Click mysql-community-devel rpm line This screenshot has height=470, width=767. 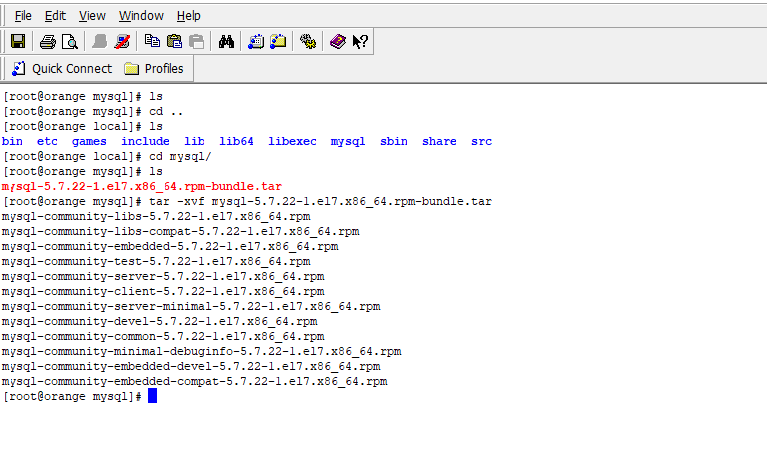pyautogui.click(x=159, y=321)
